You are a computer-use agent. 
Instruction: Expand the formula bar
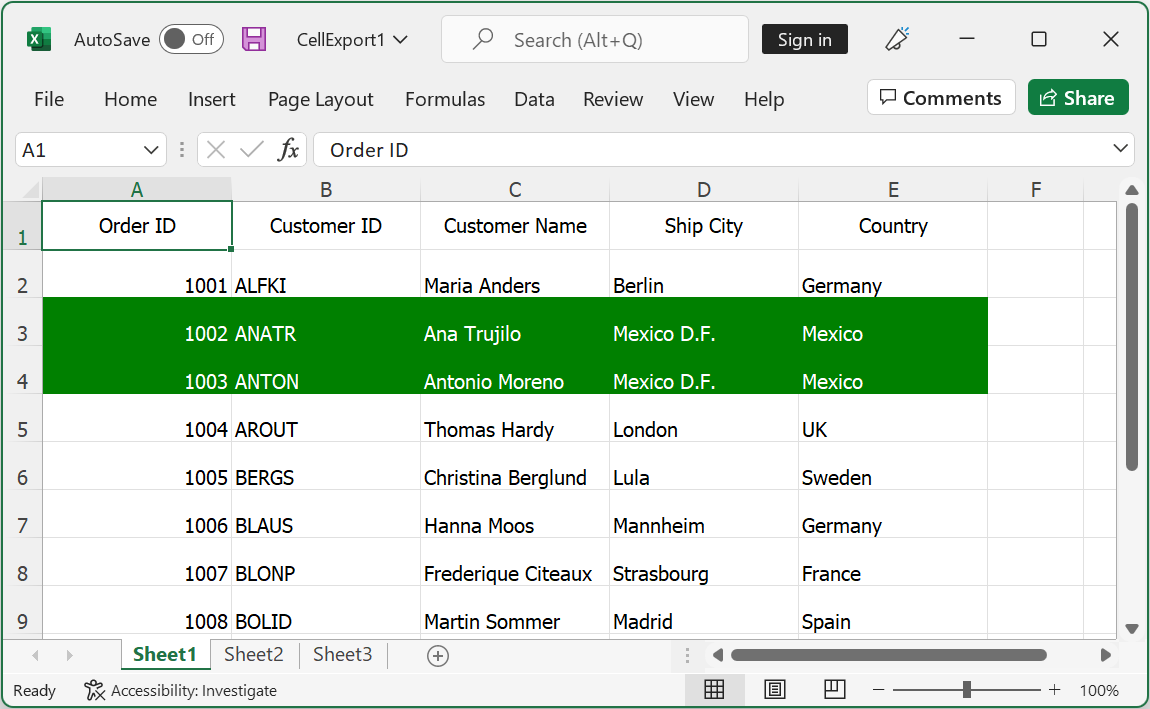coord(1120,148)
